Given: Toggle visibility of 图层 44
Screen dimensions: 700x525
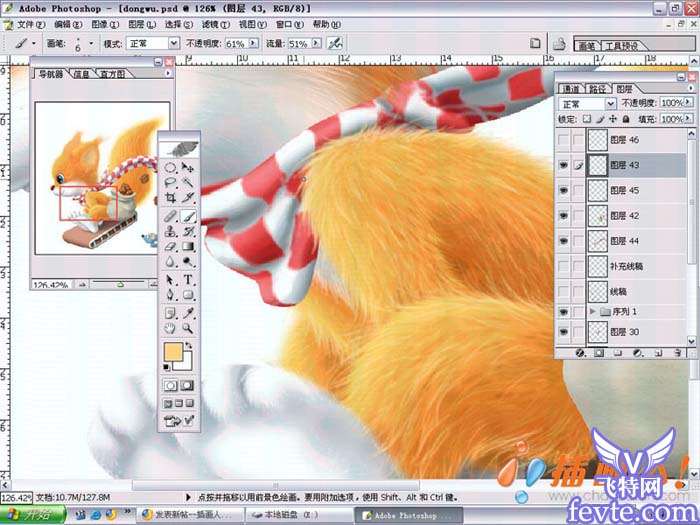Looking at the screenshot, I should [562, 240].
